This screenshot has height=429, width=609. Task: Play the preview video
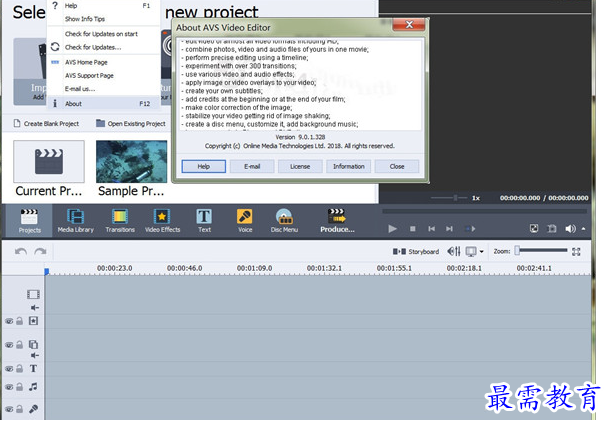[x=392, y=229]
